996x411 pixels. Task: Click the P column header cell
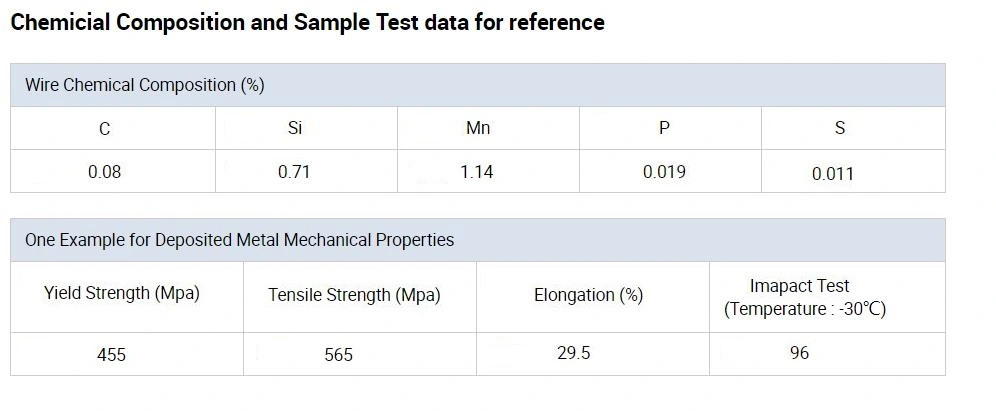pos(663,128)
